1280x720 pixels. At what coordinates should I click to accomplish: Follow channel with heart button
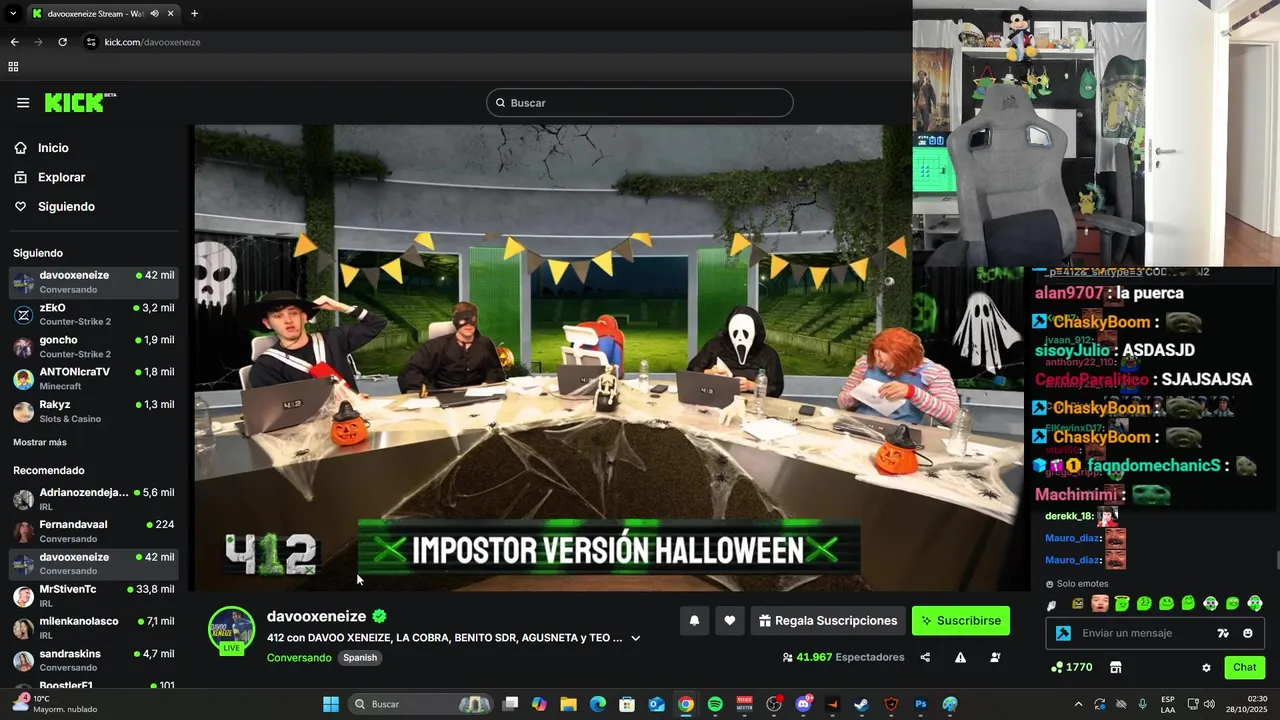coord(730,621)
